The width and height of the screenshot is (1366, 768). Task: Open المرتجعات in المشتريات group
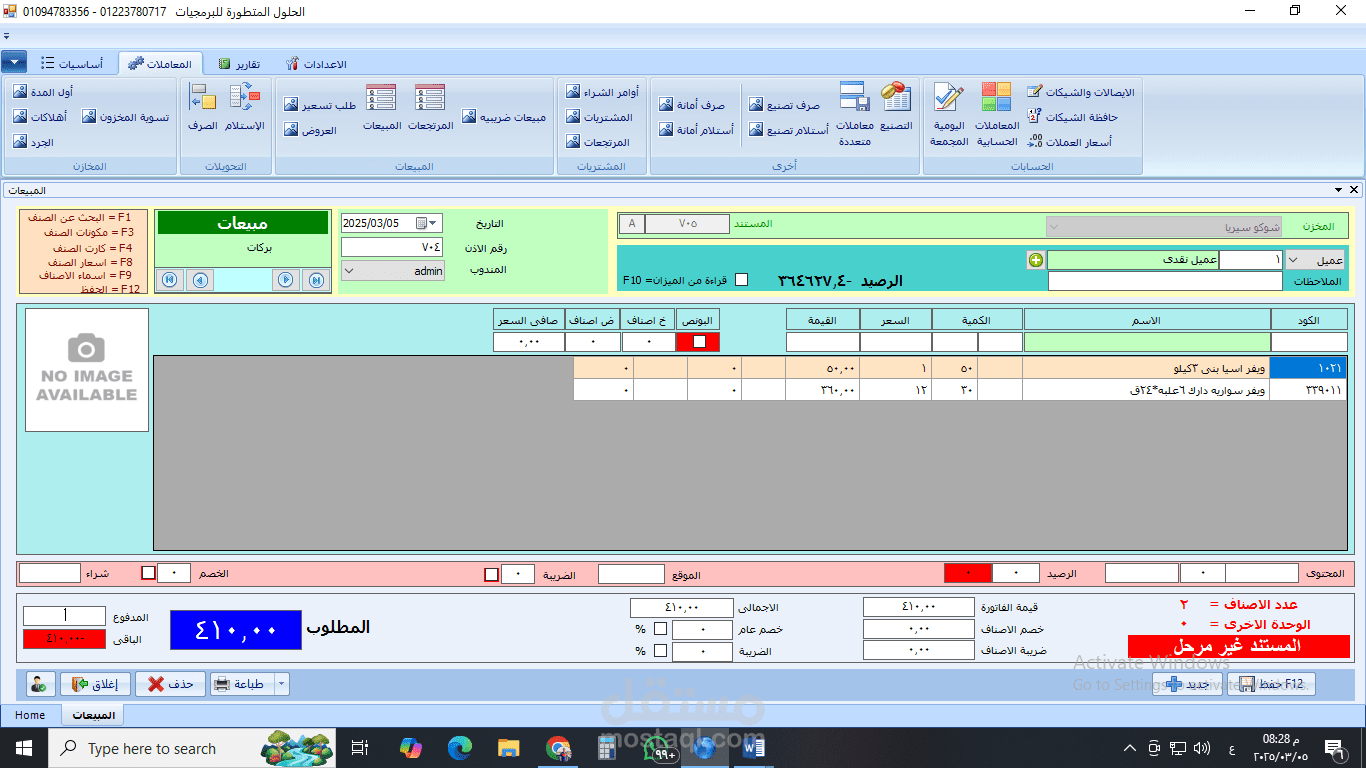tap(597, 142)
